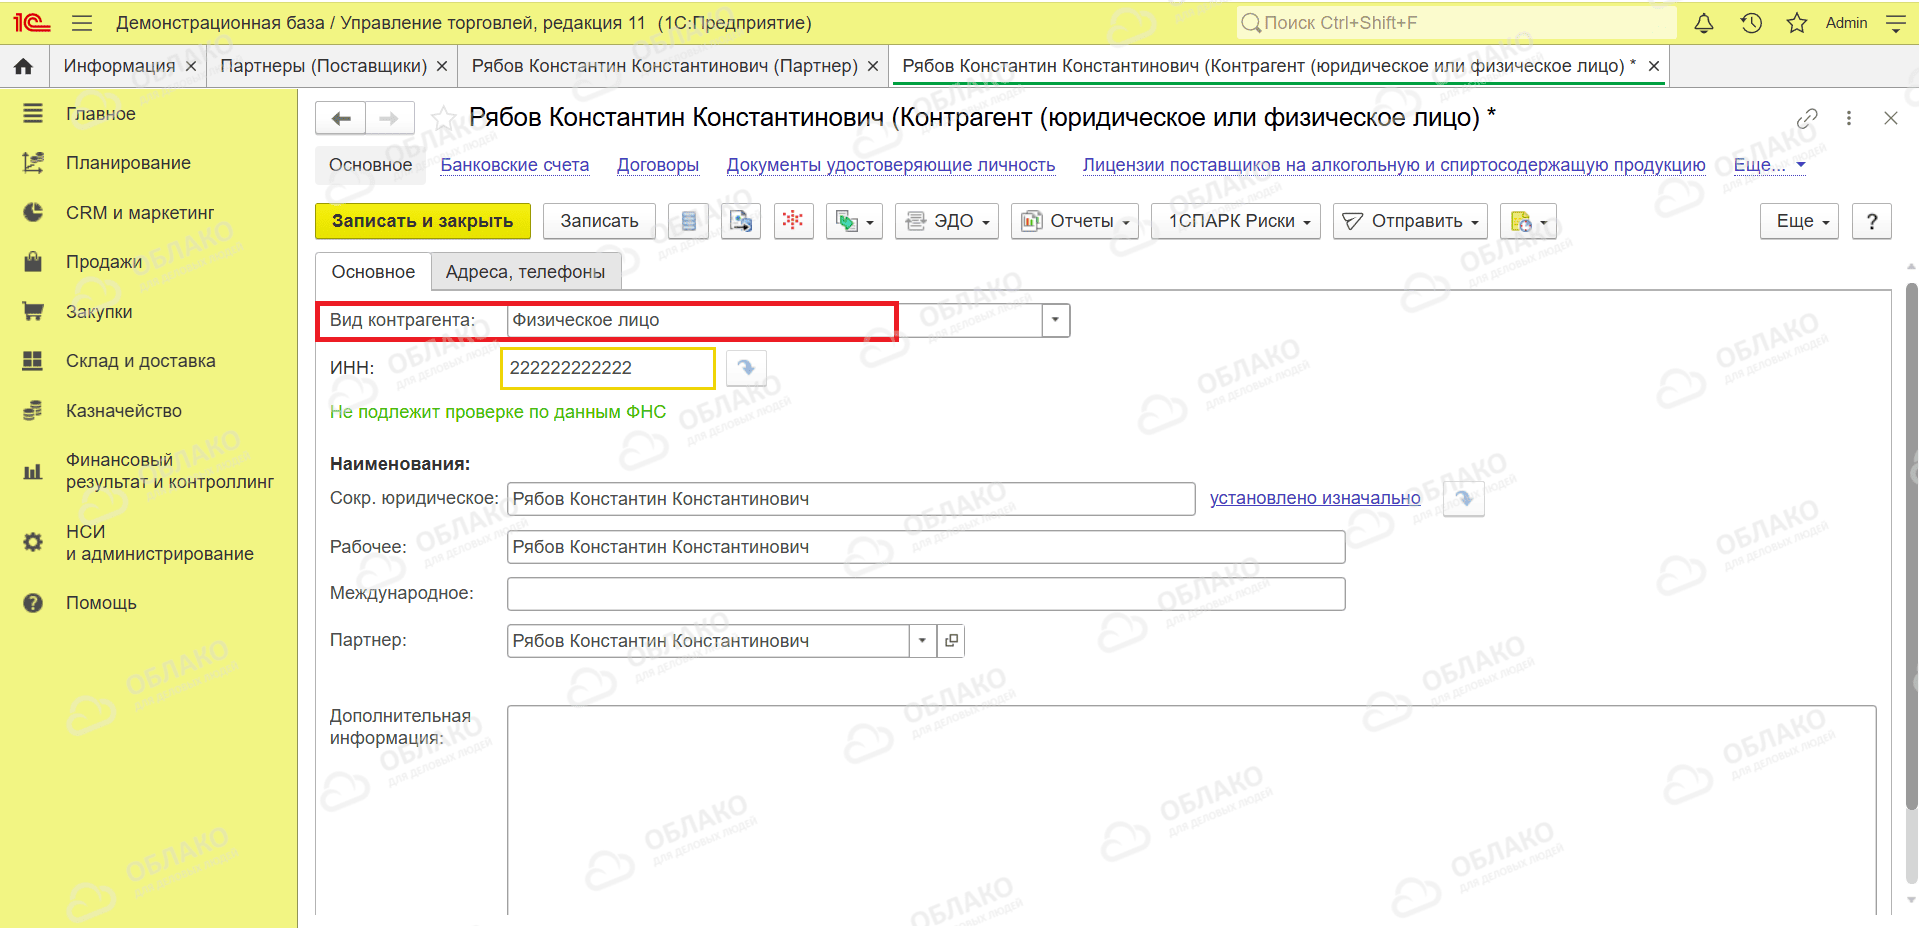The height and width of the screenshot is (928, 1919).
Task: Click Записать и закрыть button
Action: [423, 221]
